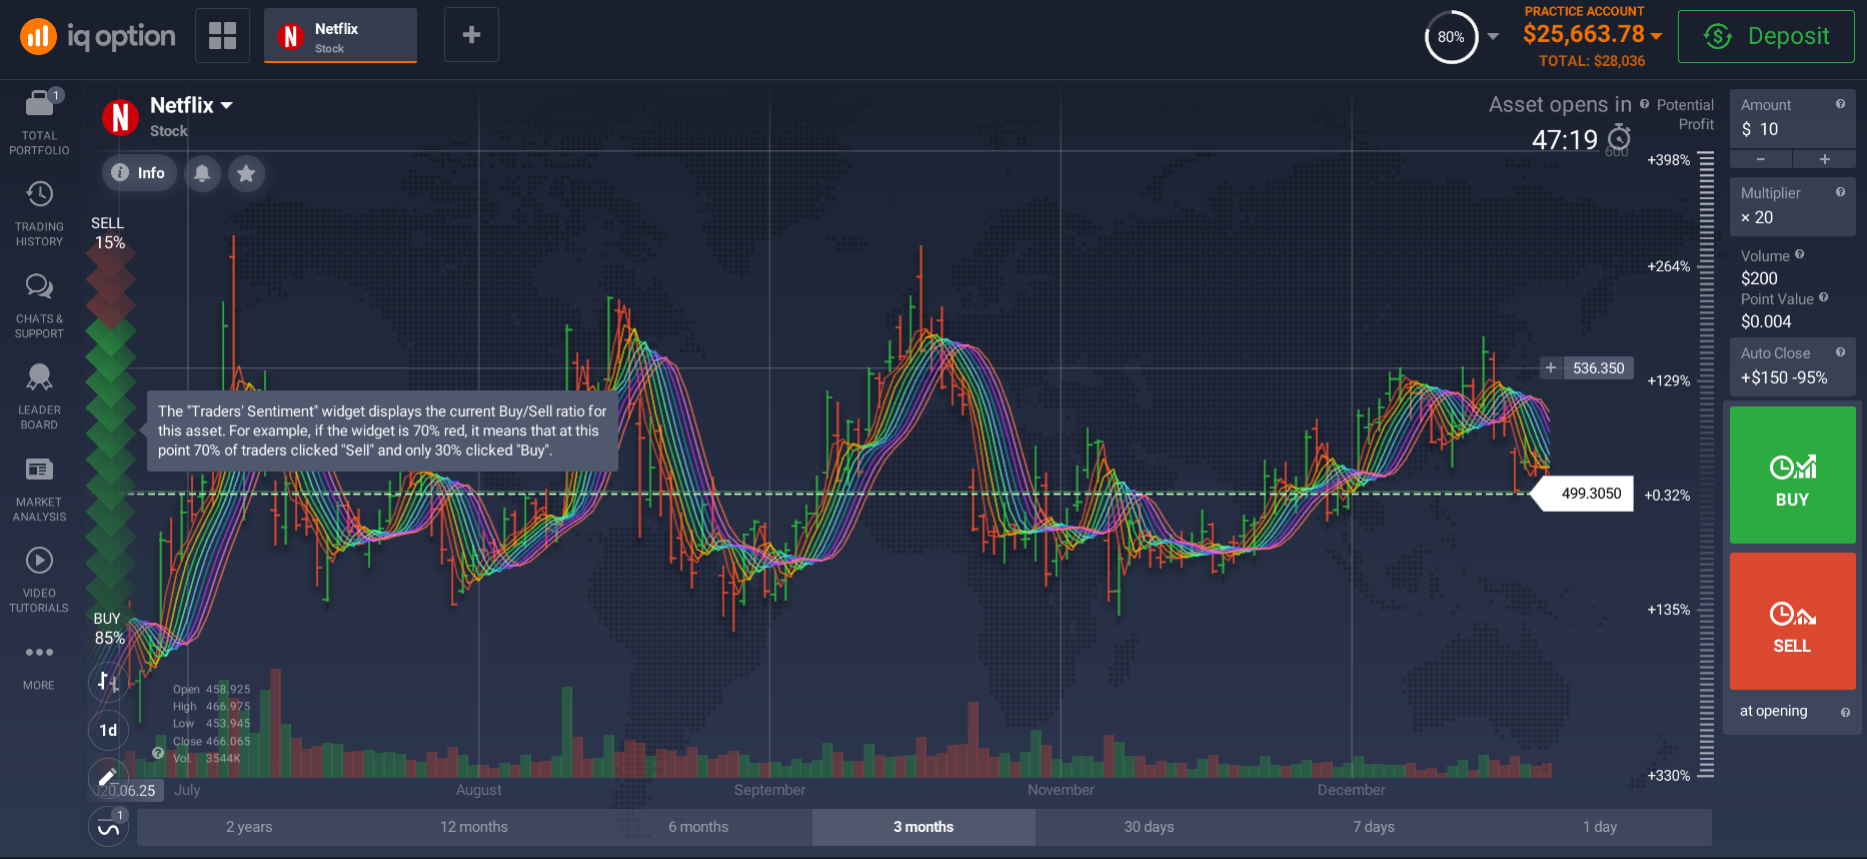Open the chart type candles icon
Screen dimensions: 1867x859
[x=108, y=682]
